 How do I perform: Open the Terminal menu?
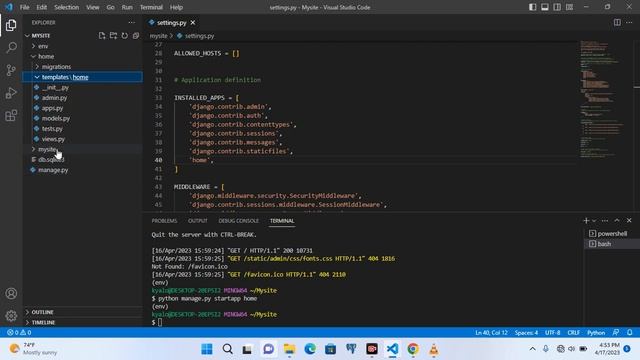tap(151, 7)
